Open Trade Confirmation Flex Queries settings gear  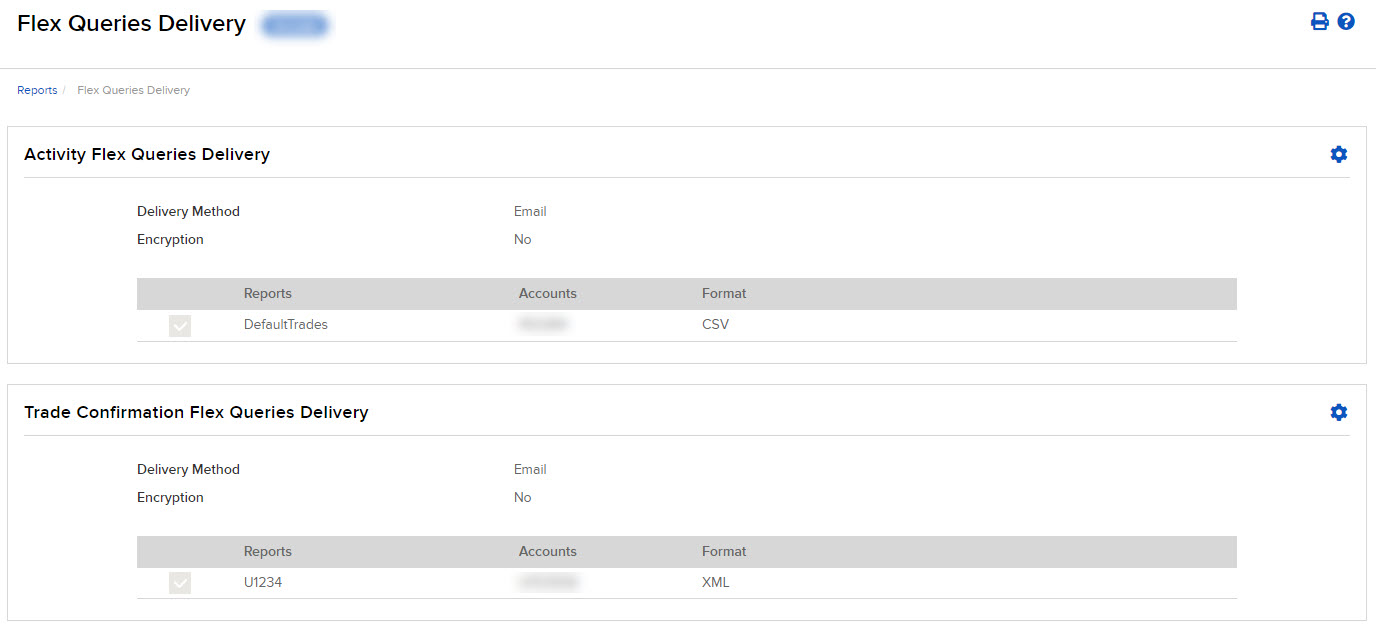coord(1339,412)
